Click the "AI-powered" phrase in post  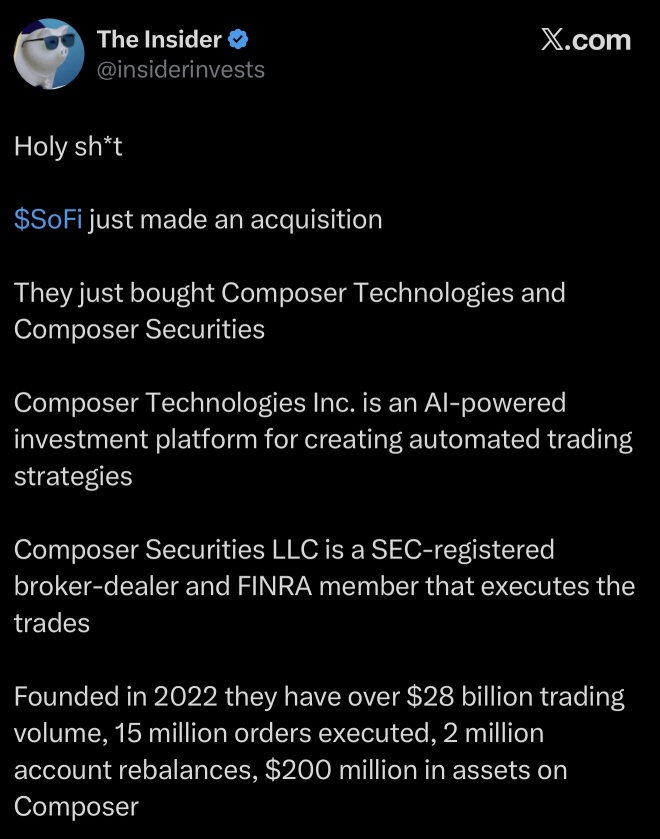pyautogui.click(x=495, y=403)
